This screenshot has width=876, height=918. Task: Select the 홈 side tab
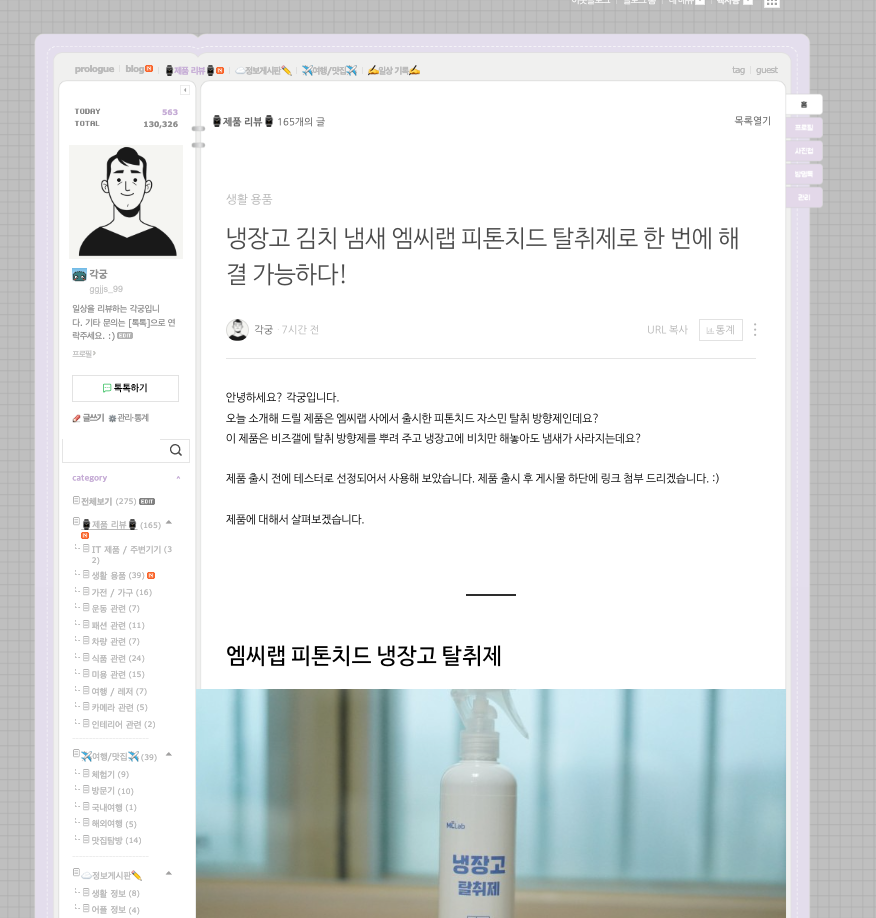(x=804, y=104)
